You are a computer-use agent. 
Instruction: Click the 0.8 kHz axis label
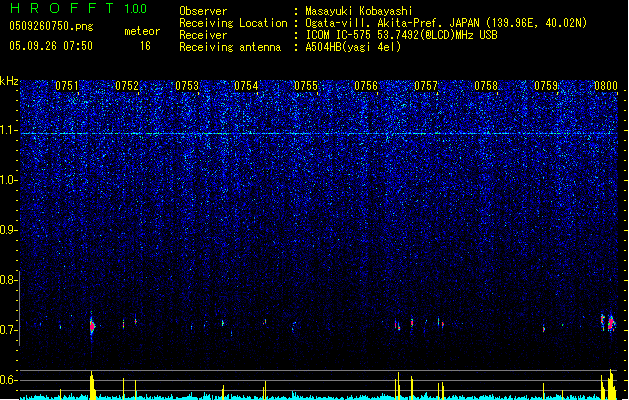tap(9, 280)
